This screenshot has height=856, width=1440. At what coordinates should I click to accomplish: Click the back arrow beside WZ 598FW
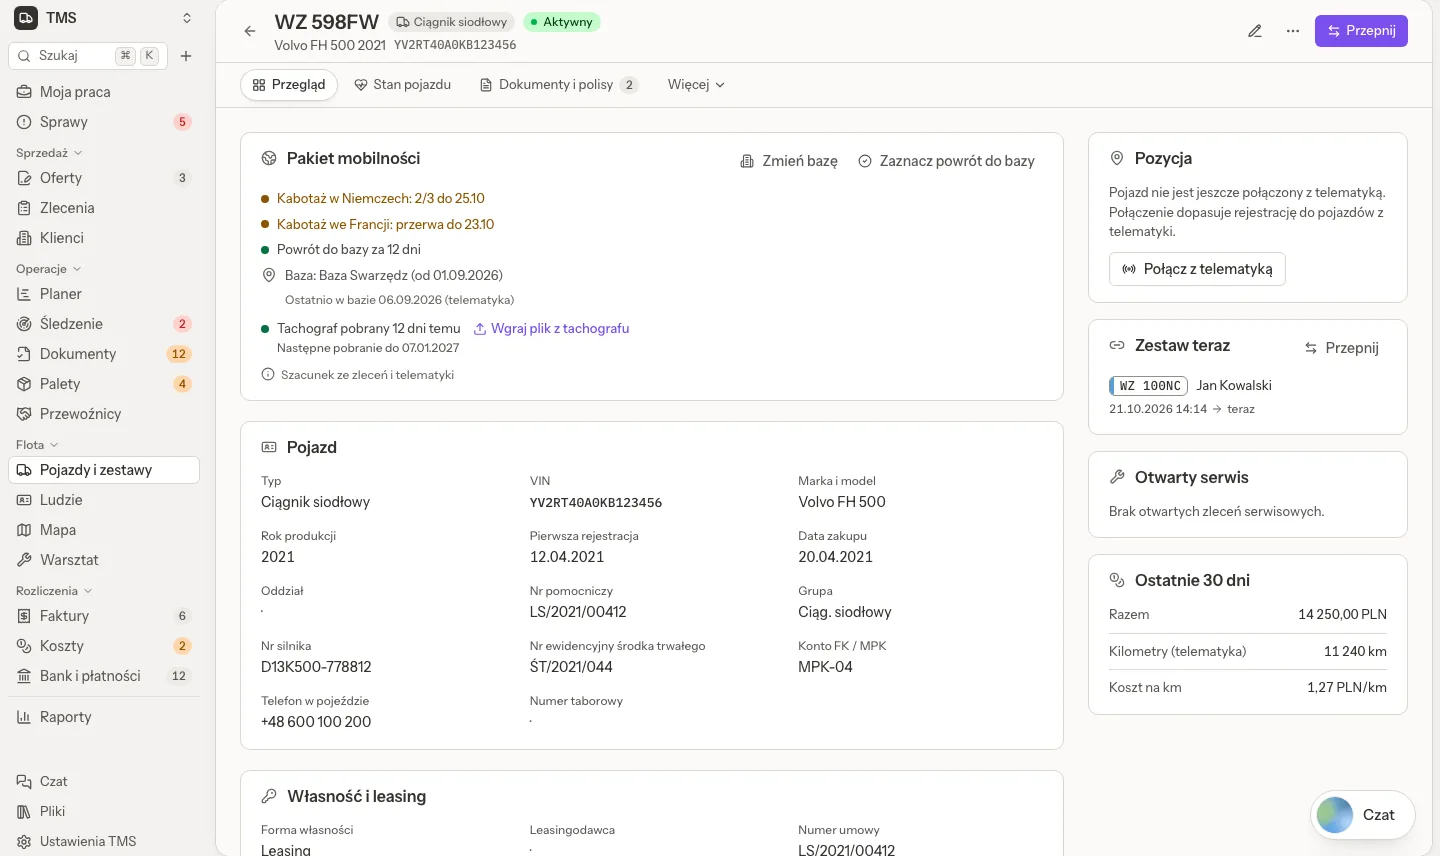pos(250,31)
